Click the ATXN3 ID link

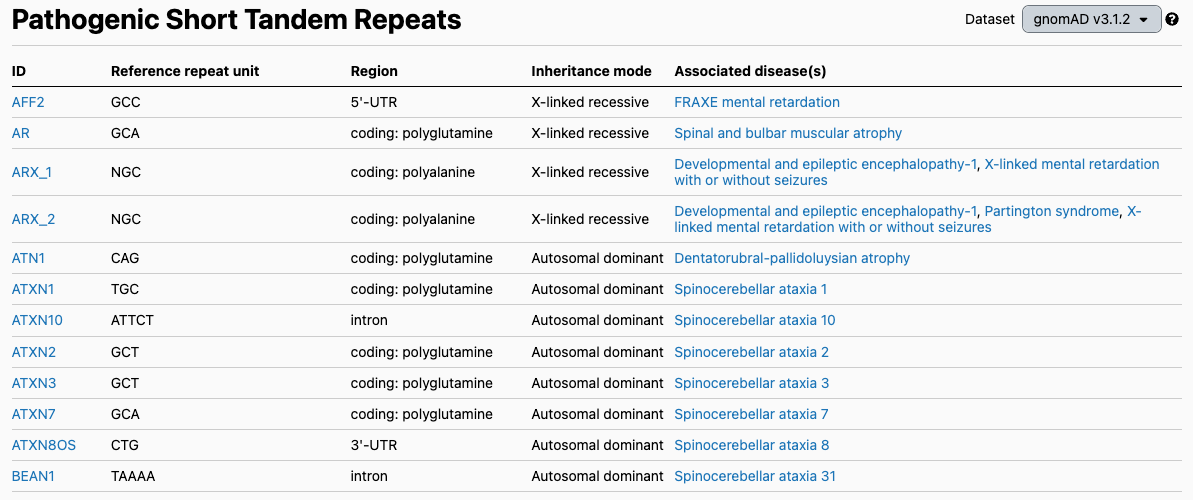(33, 383)
